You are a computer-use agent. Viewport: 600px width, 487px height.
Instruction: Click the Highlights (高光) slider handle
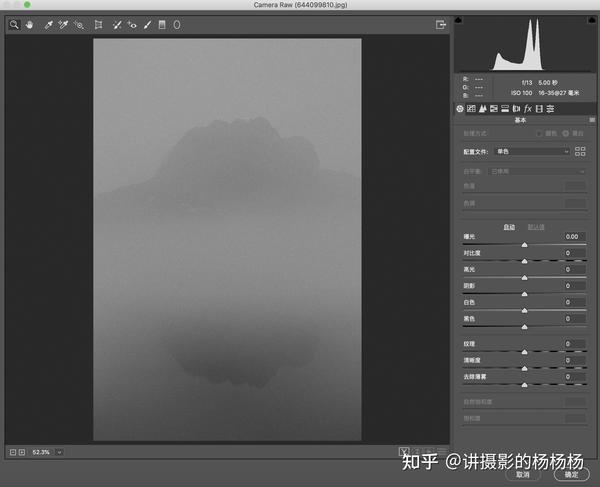point(525,277)
